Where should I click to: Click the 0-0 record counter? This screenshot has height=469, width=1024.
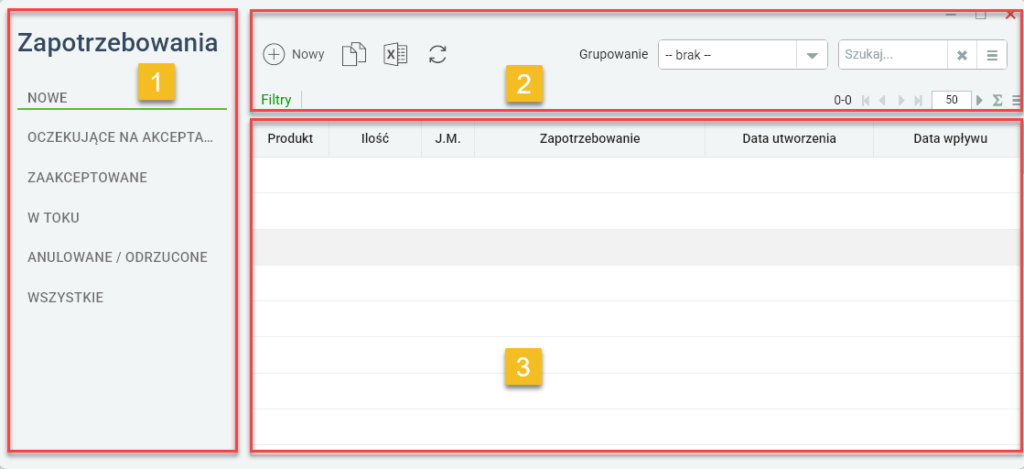click(843, 101)
